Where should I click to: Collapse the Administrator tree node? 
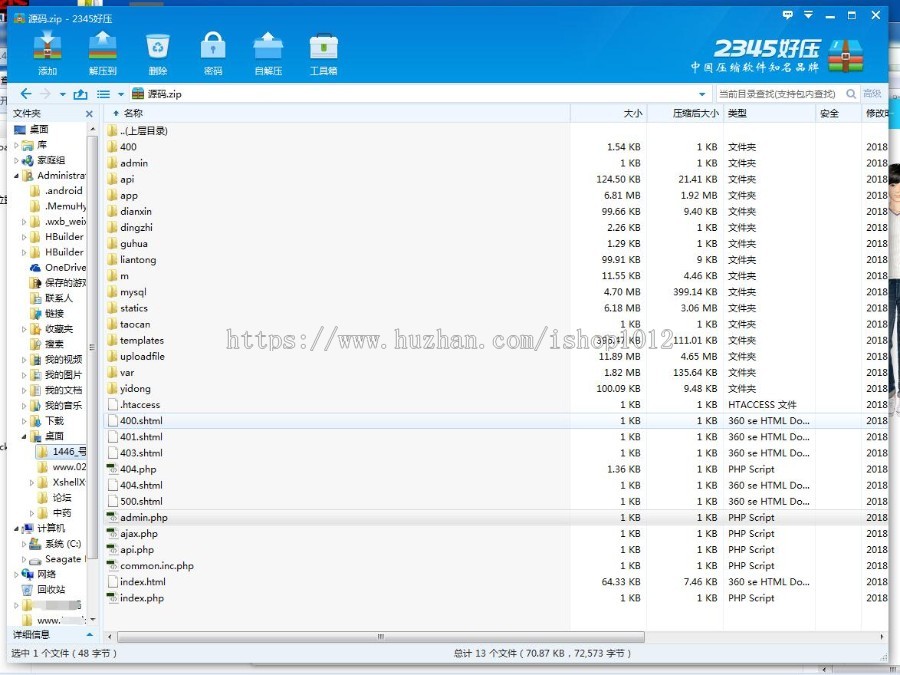click(x=16, y=176)
